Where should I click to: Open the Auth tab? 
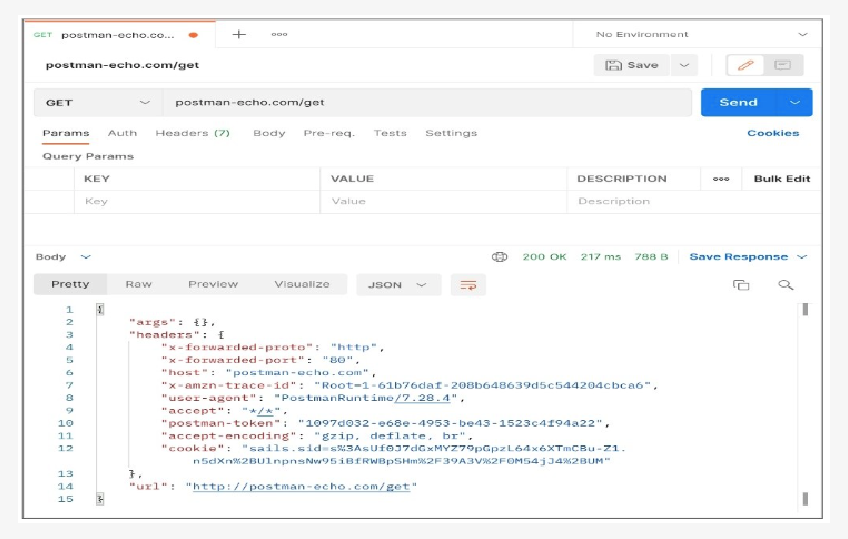tap(122, 133)
